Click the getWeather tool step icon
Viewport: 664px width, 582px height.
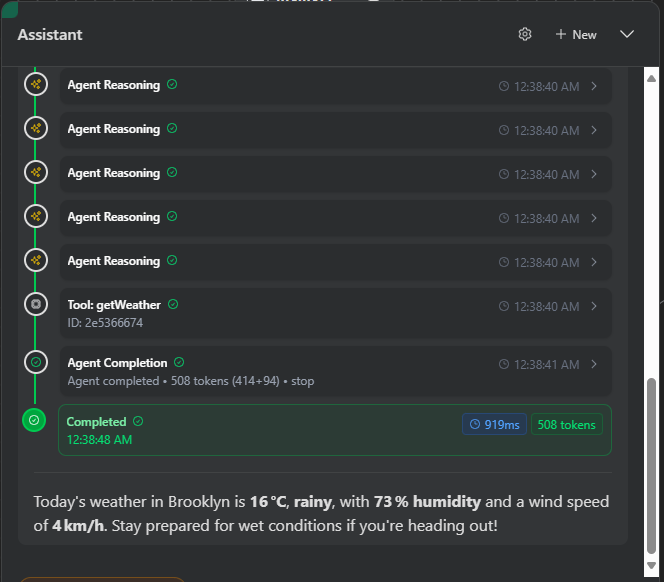point(36,304)
